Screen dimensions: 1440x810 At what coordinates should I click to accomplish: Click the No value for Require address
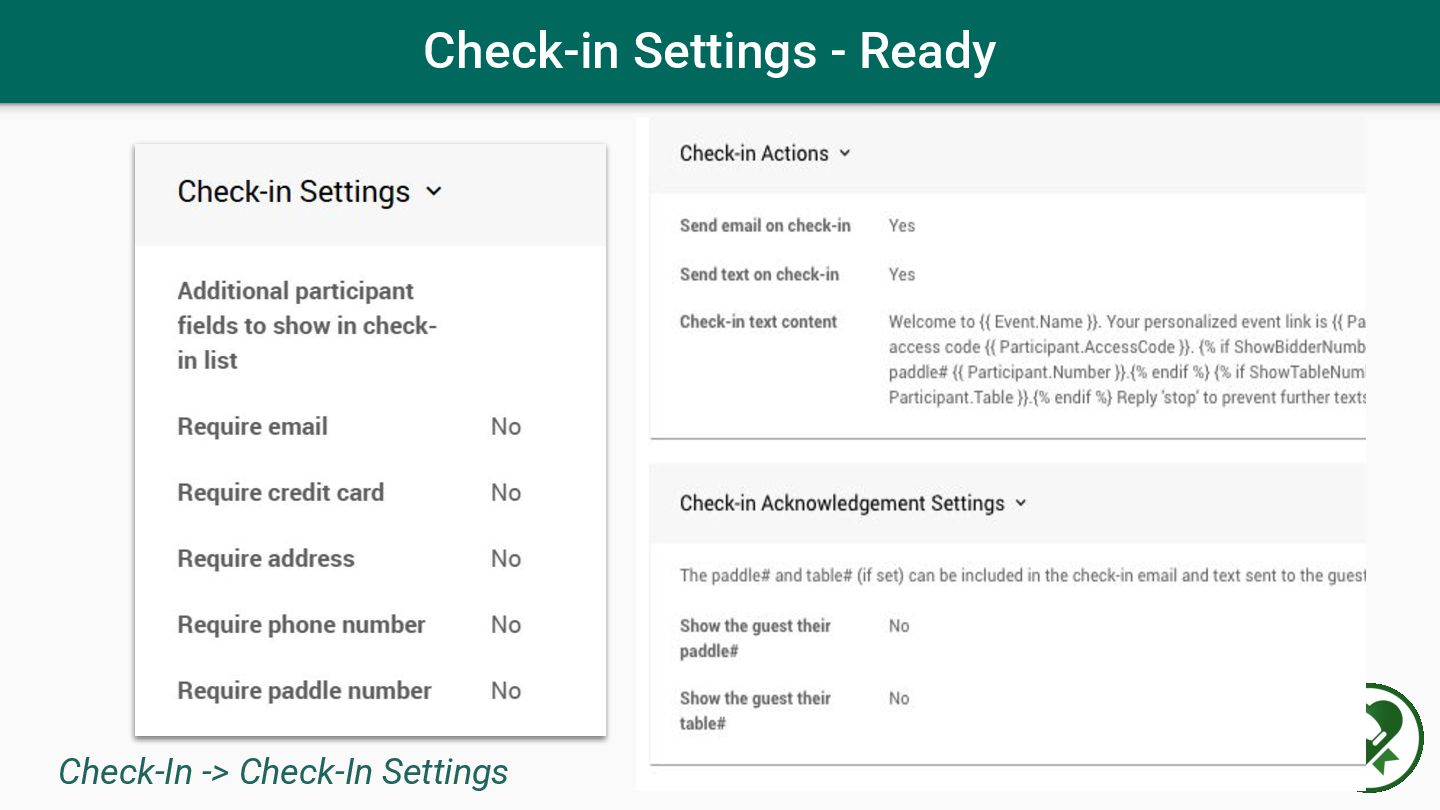tap(506, 559)
